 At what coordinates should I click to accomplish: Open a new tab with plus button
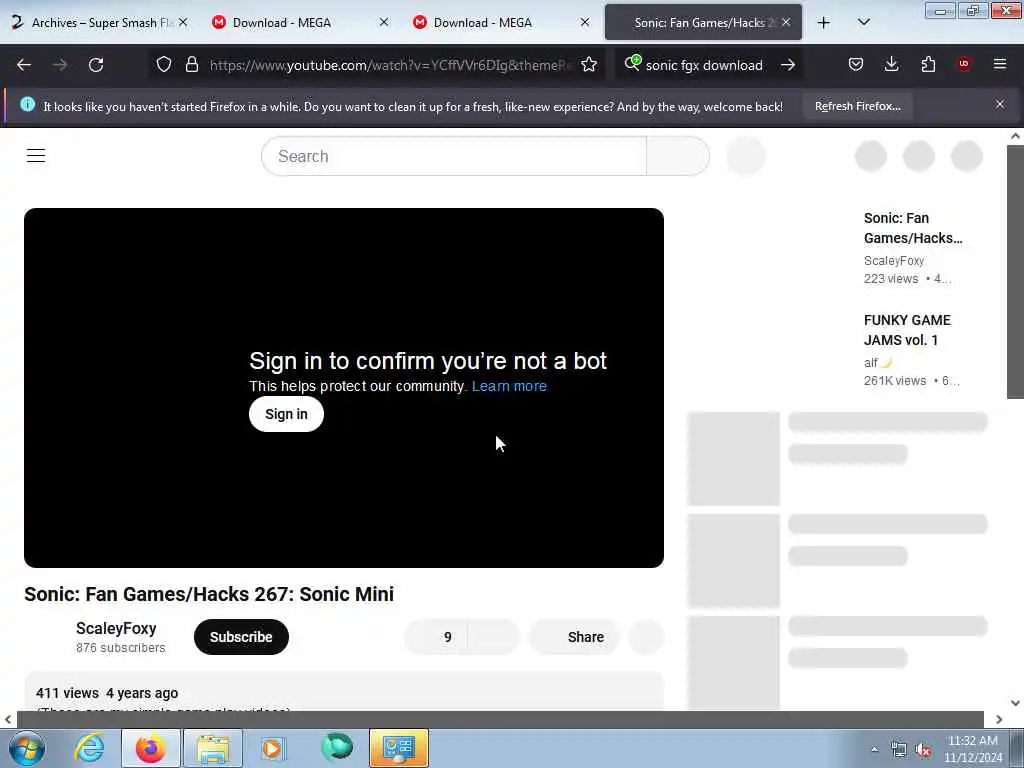click(824, 23)
